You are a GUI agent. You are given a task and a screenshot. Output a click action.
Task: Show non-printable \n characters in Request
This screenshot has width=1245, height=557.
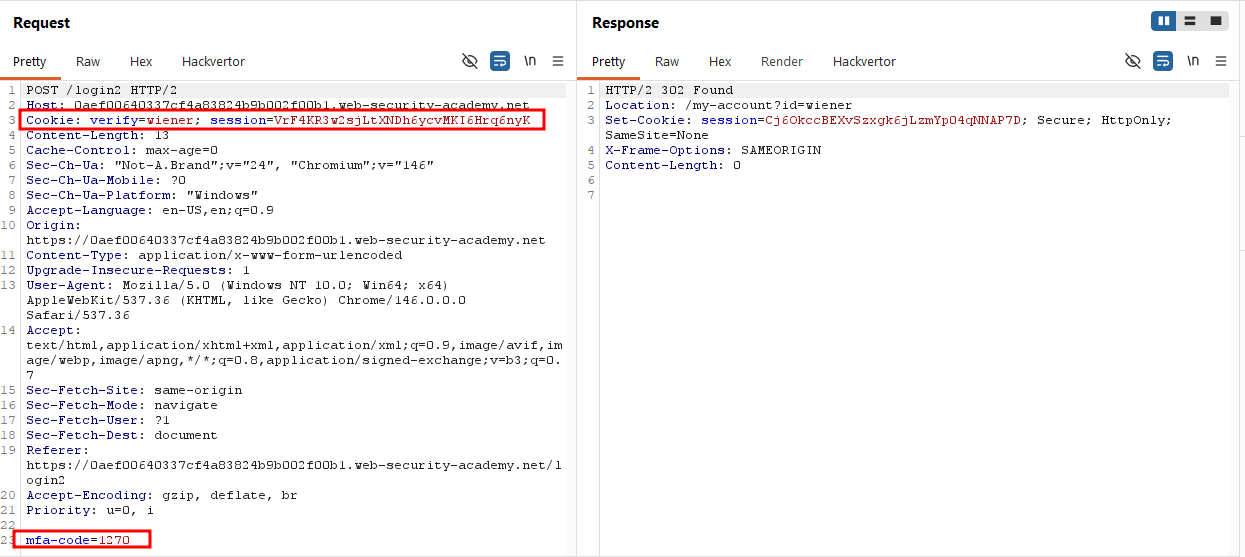coord(530,61)
